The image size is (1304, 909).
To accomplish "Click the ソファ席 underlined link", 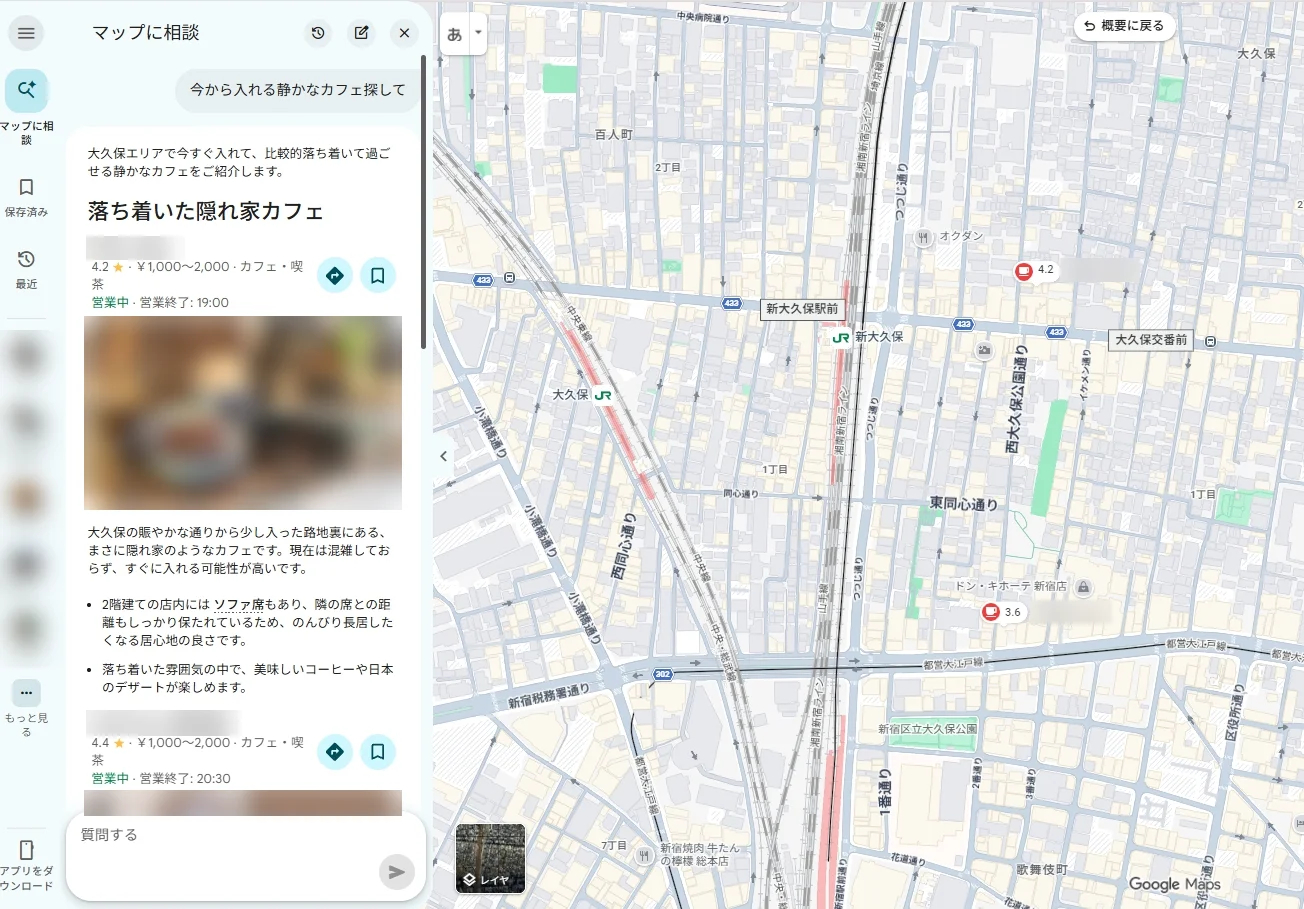I will point(239,604).
